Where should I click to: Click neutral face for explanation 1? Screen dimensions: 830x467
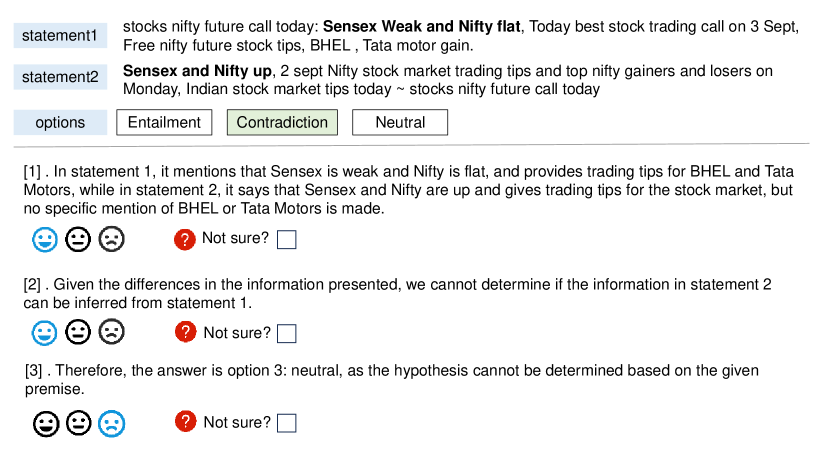[x=78, y=239]
